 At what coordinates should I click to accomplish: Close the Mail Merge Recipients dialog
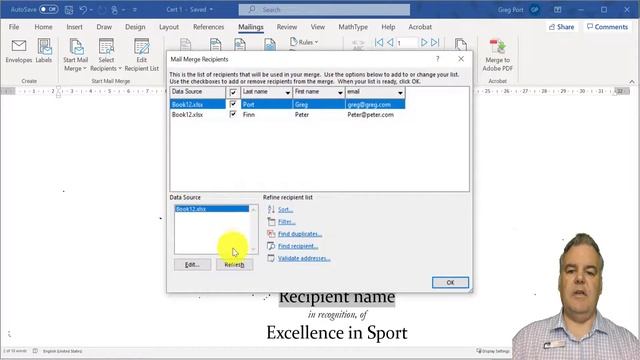point(461,59)
